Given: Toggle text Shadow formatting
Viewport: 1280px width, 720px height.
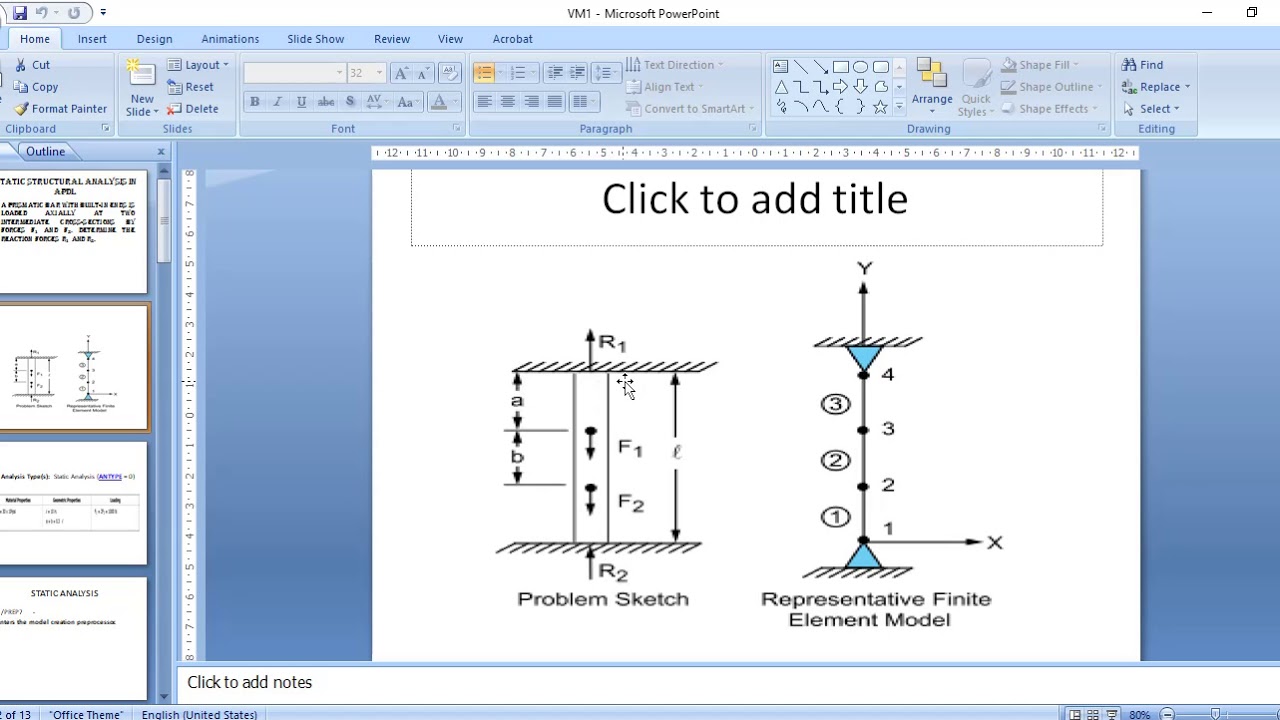Looking at the screenshot, I should point(350,102).
